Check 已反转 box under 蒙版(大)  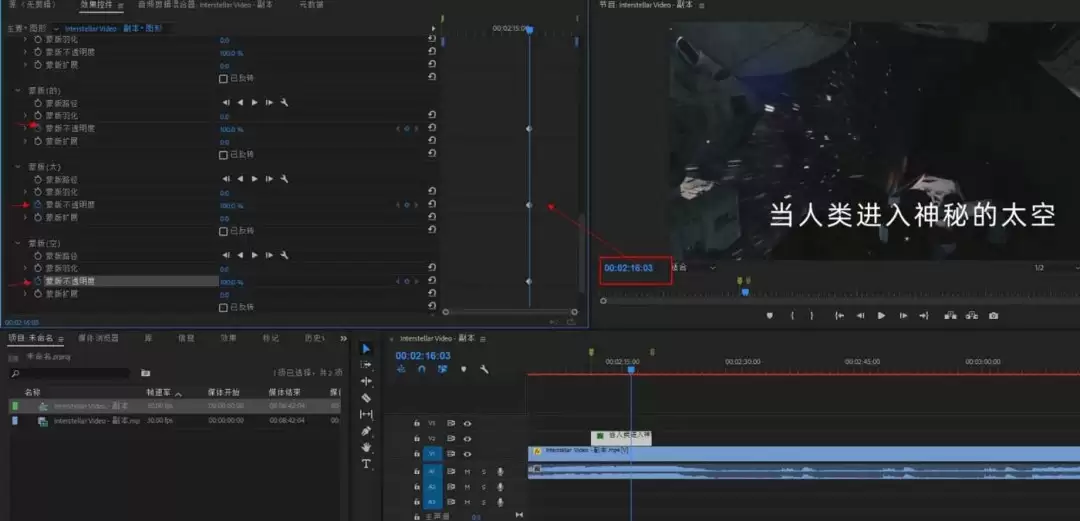[x=223, y=232]
